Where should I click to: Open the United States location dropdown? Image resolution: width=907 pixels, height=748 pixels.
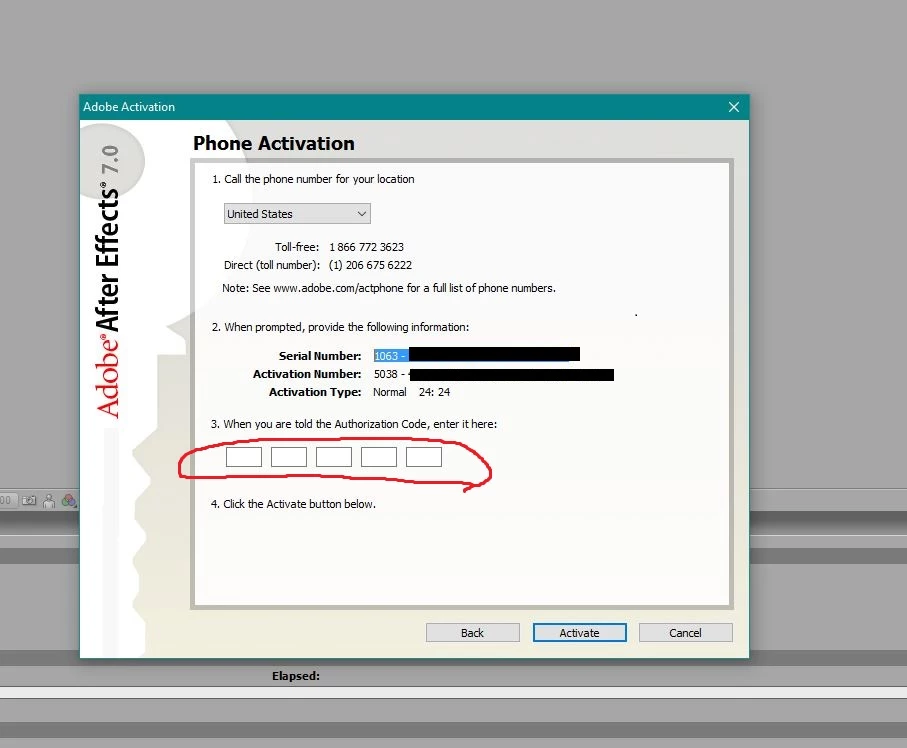click(297, 213)
